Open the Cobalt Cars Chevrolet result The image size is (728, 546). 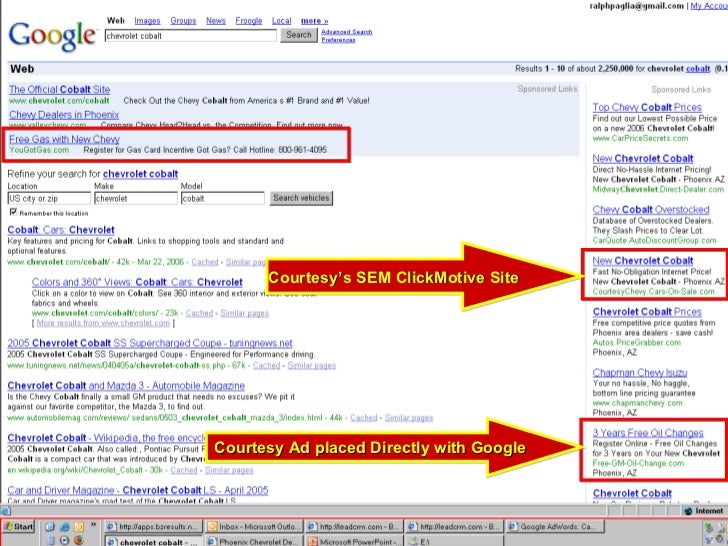tap(61, 230)
